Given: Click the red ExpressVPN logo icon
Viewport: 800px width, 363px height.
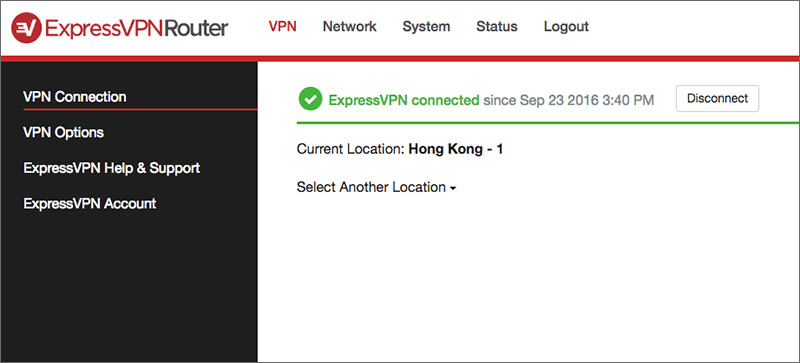Looking at the screenshot, I should coord(26,28).
